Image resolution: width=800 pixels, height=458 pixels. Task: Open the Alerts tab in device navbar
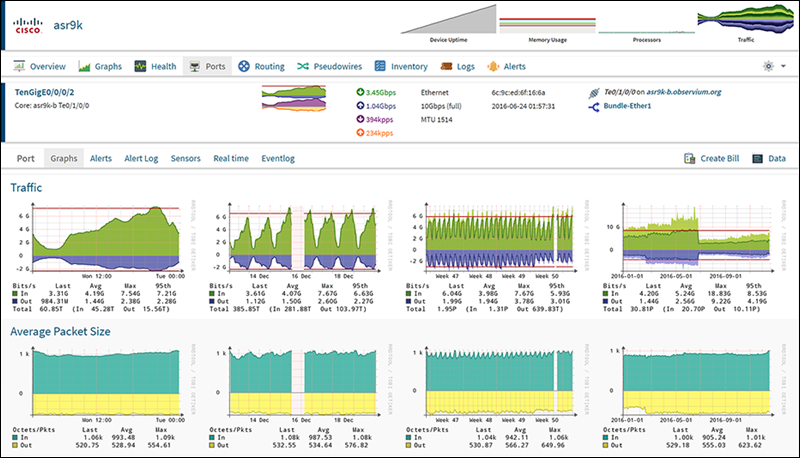507,66
